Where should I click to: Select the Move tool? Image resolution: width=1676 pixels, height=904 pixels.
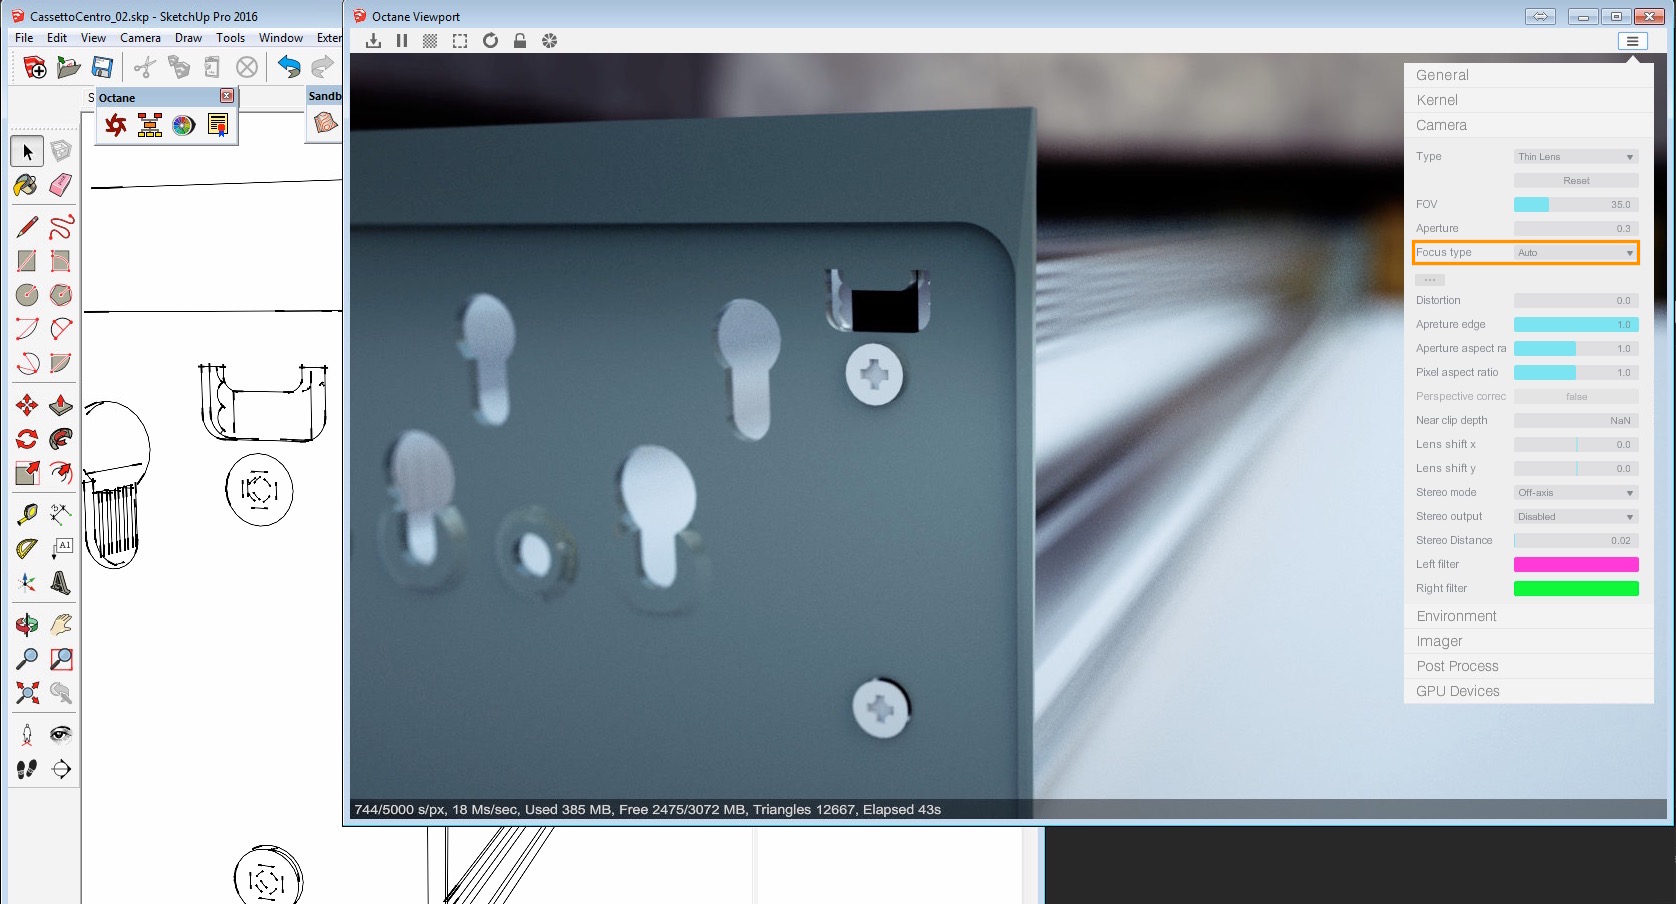[27, 405]
